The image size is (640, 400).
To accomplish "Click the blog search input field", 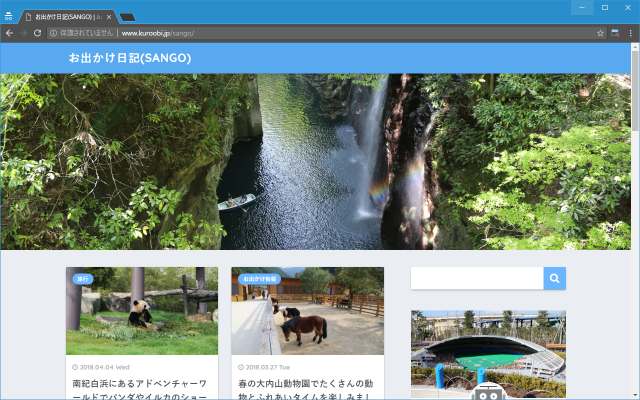I will coord(477,278).
